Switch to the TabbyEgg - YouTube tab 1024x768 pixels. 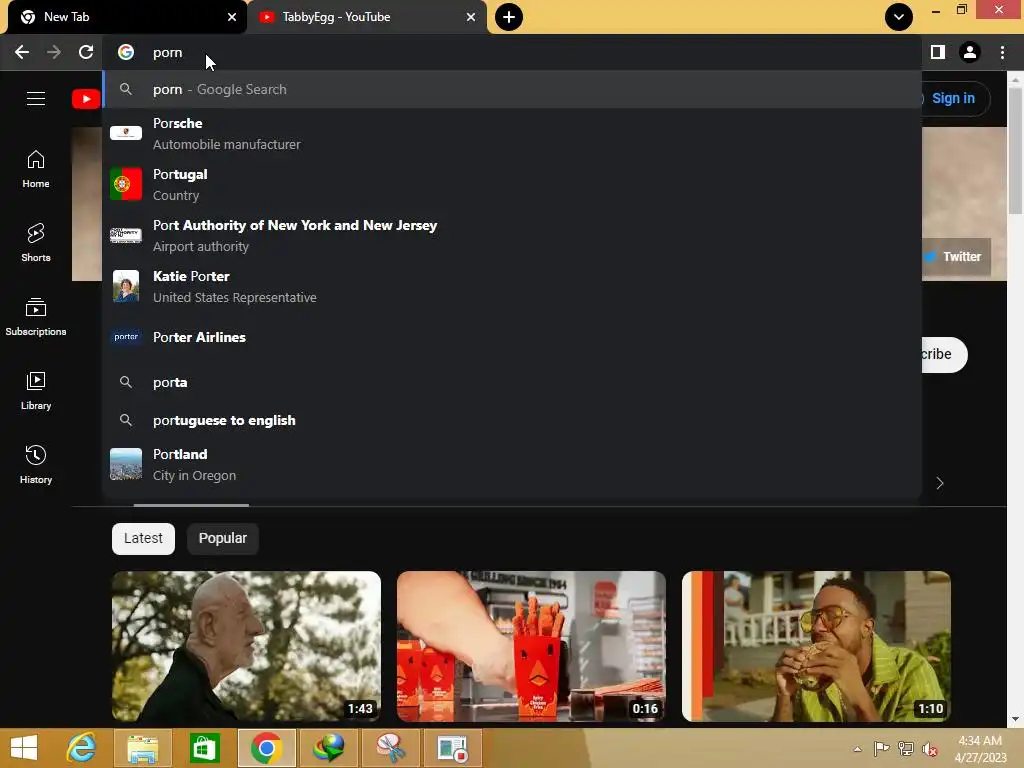(367, 17)
